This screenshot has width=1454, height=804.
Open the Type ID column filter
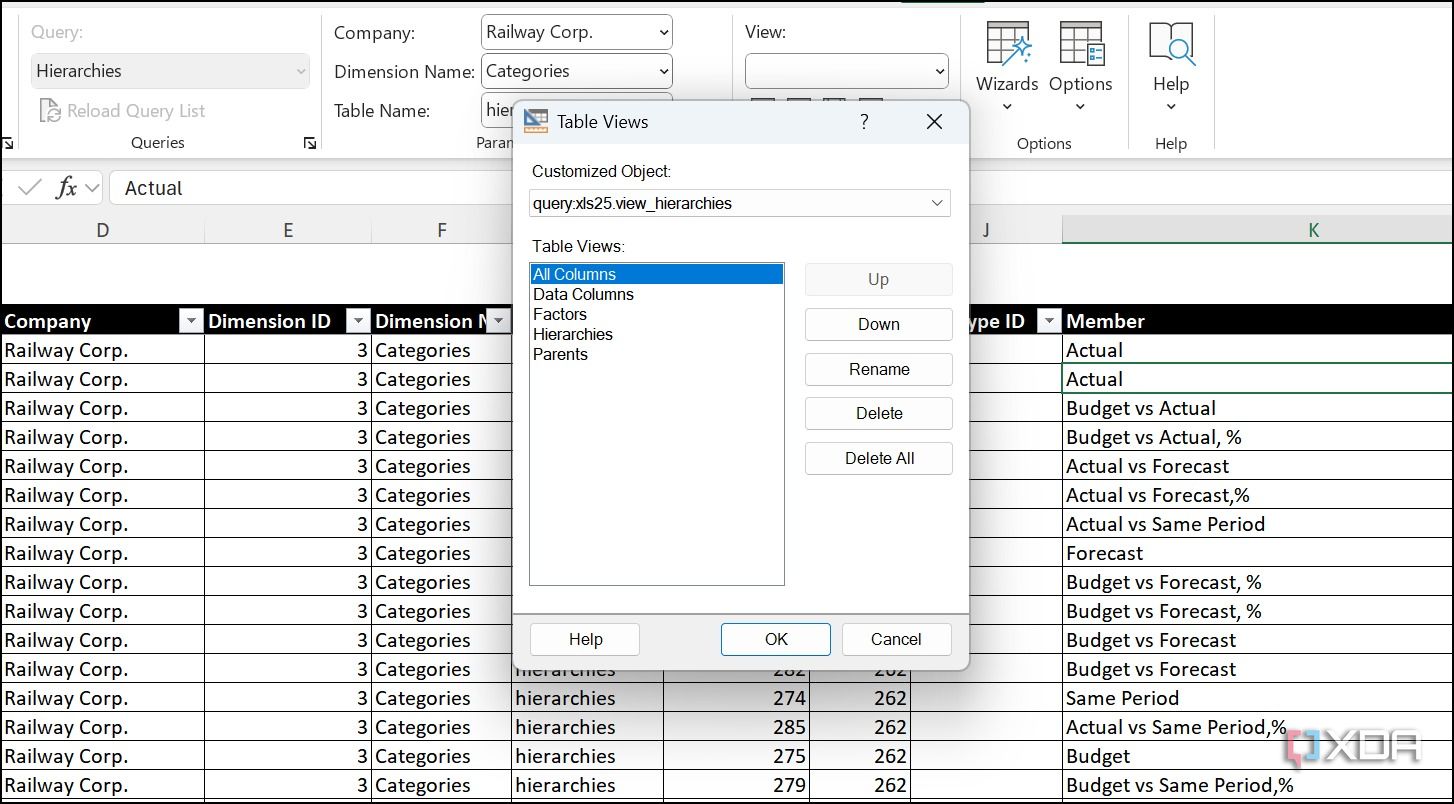1048,321
